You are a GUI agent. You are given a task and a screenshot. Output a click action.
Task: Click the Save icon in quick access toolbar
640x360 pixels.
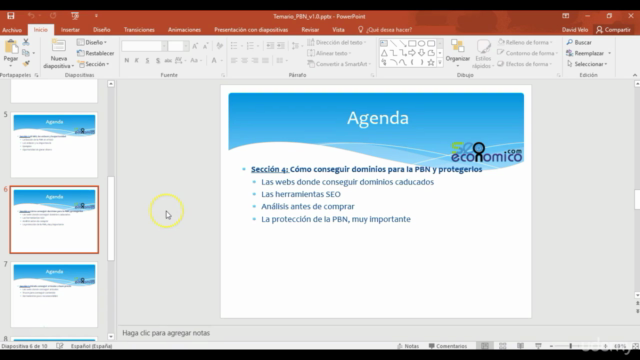(x=11, y=16)
